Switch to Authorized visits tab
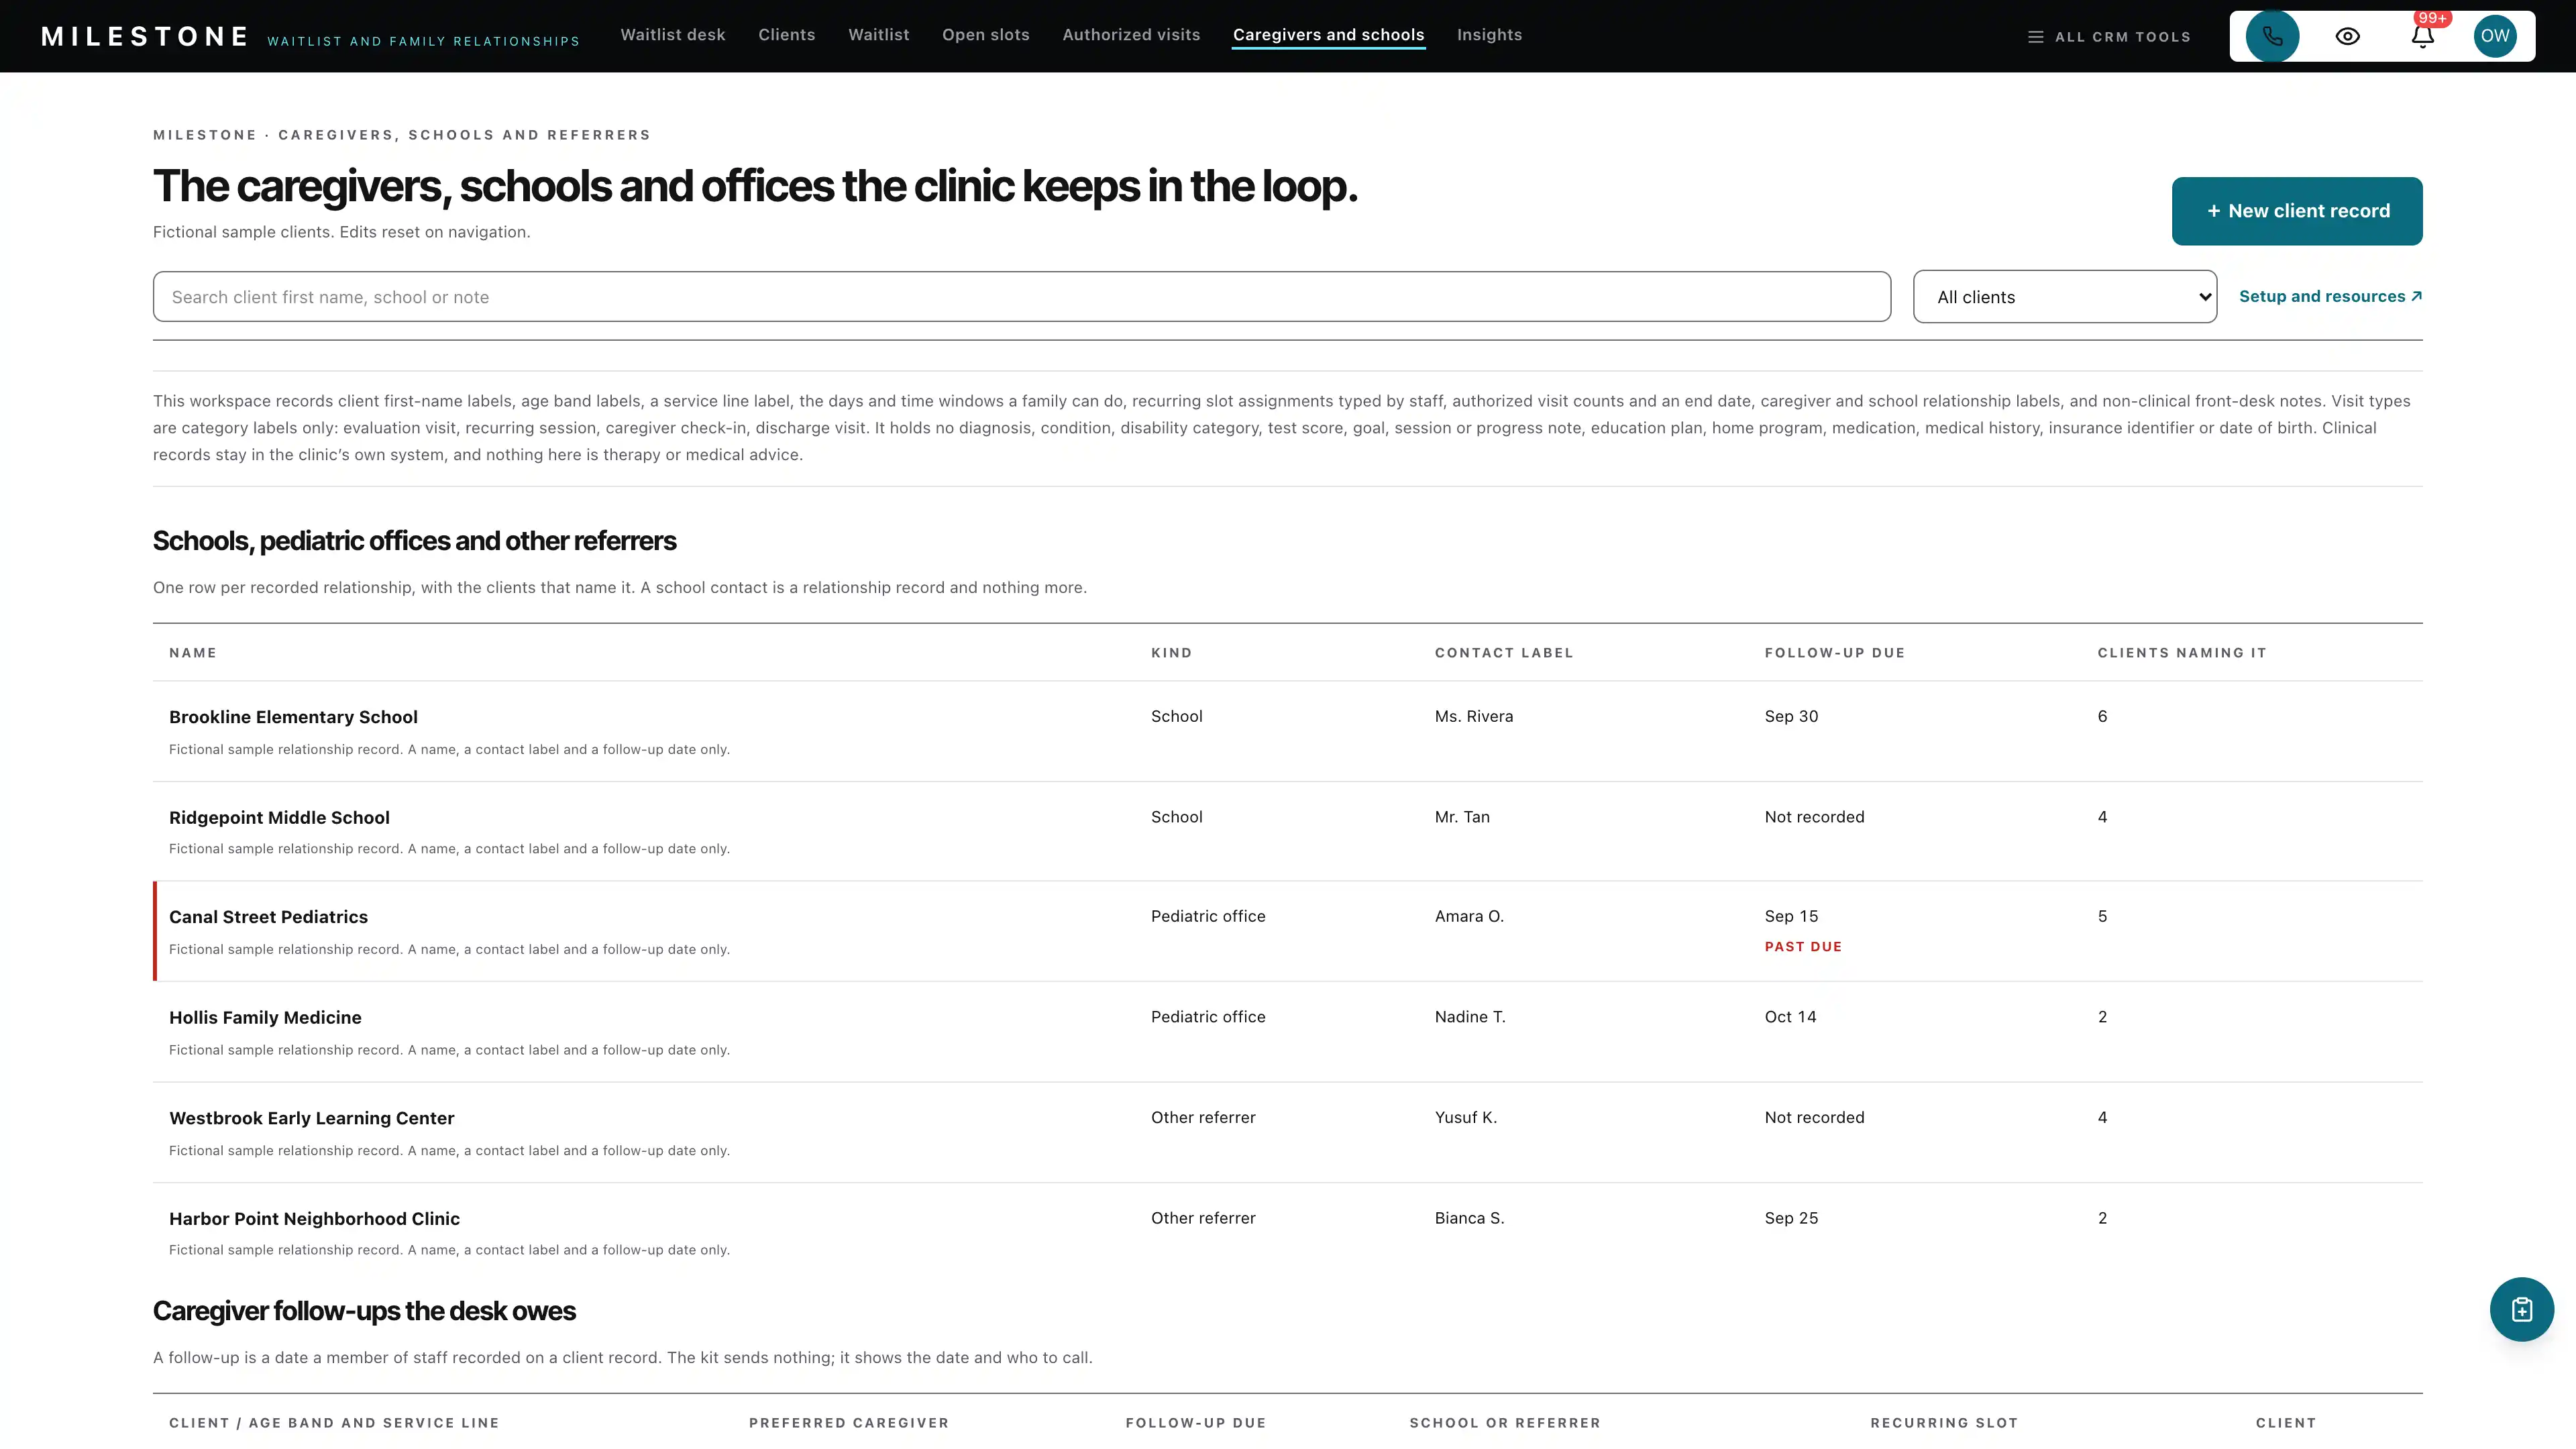This screenshot has width=2576, height=1449. [x=1131, y=35]
